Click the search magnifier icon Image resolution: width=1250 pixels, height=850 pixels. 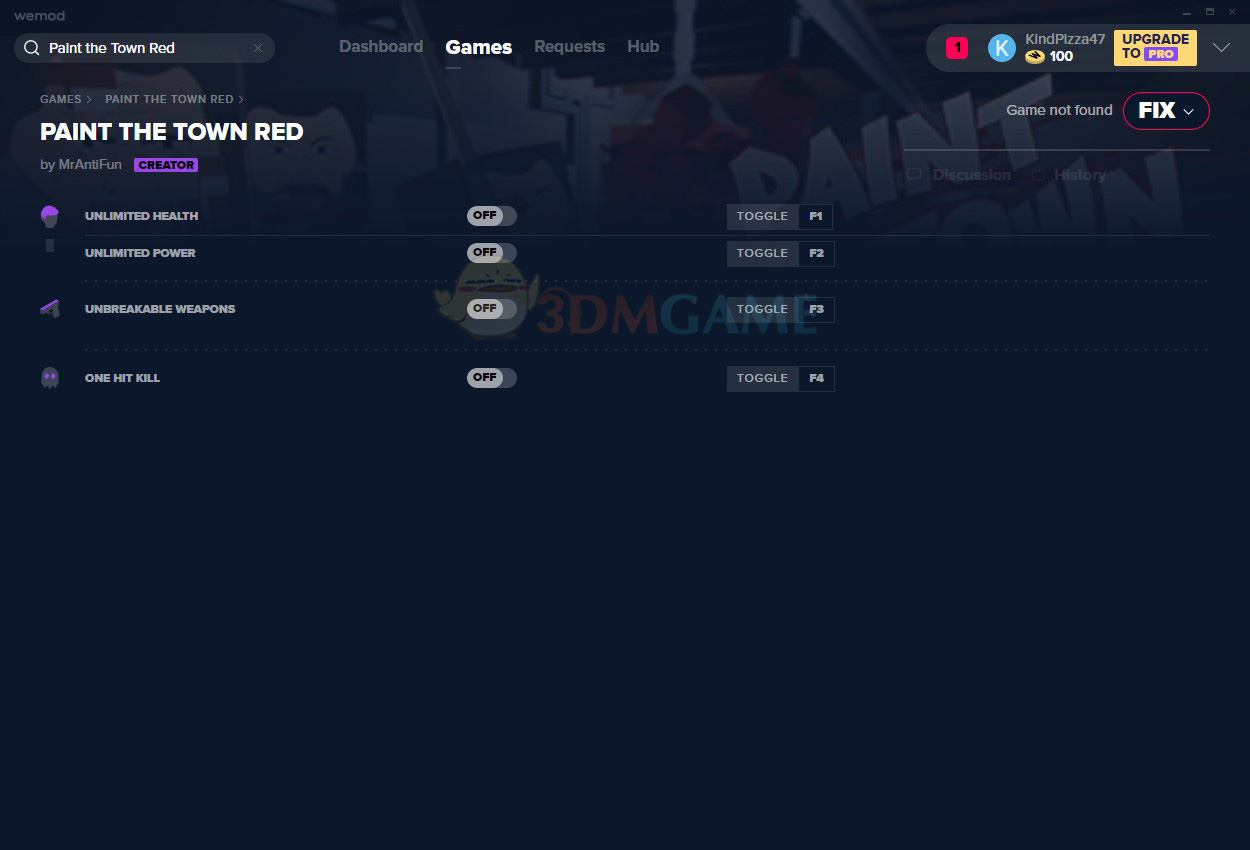(31, 48)
